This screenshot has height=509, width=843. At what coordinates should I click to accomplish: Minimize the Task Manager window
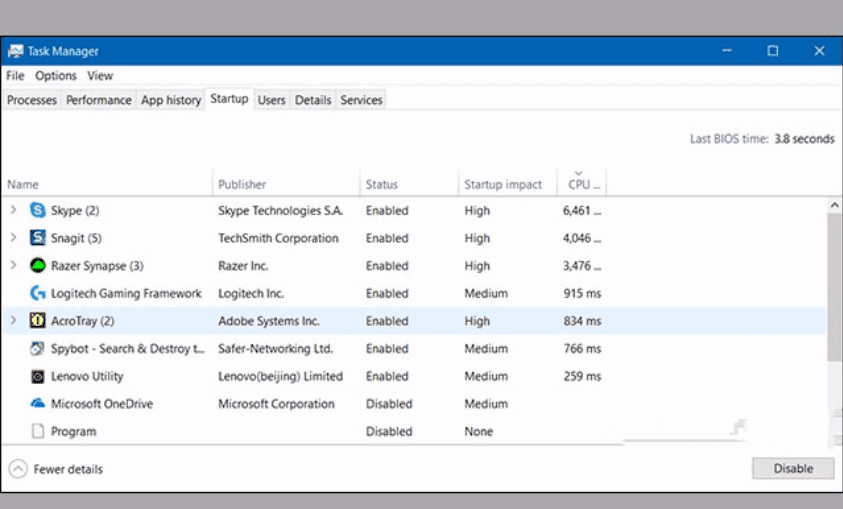[727, 51]
